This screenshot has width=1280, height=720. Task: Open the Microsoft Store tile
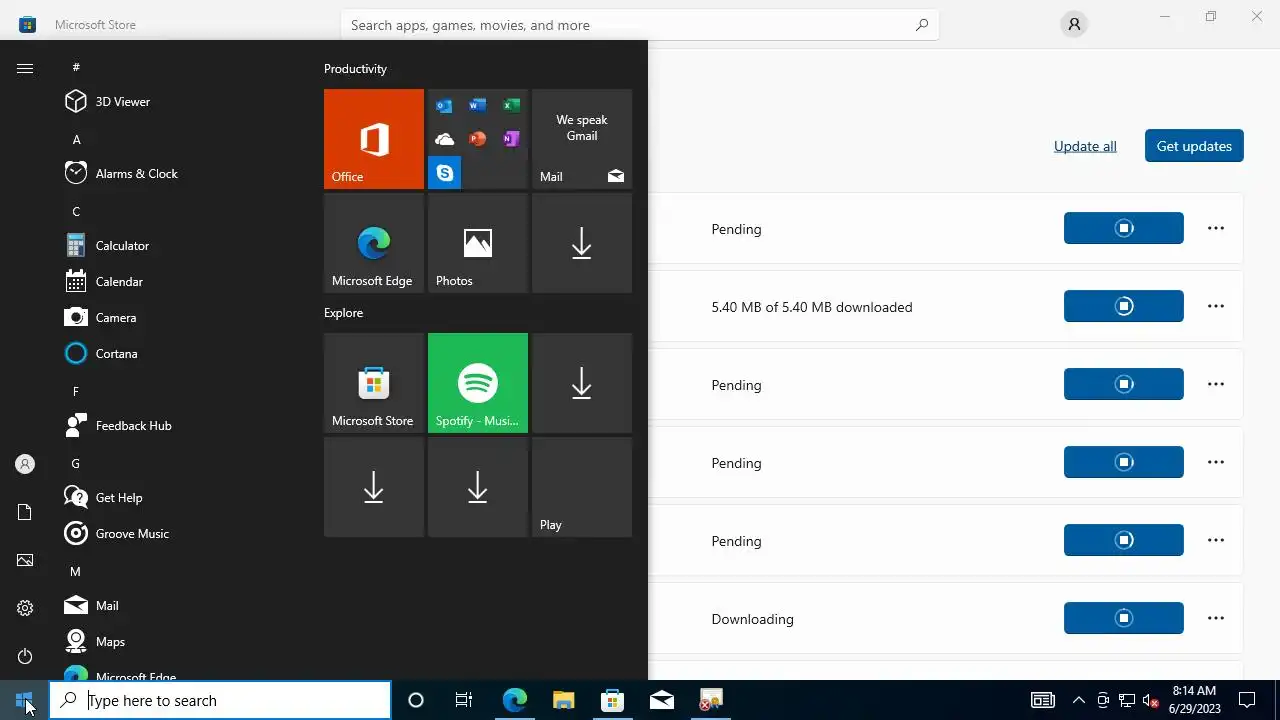(374, 383)
